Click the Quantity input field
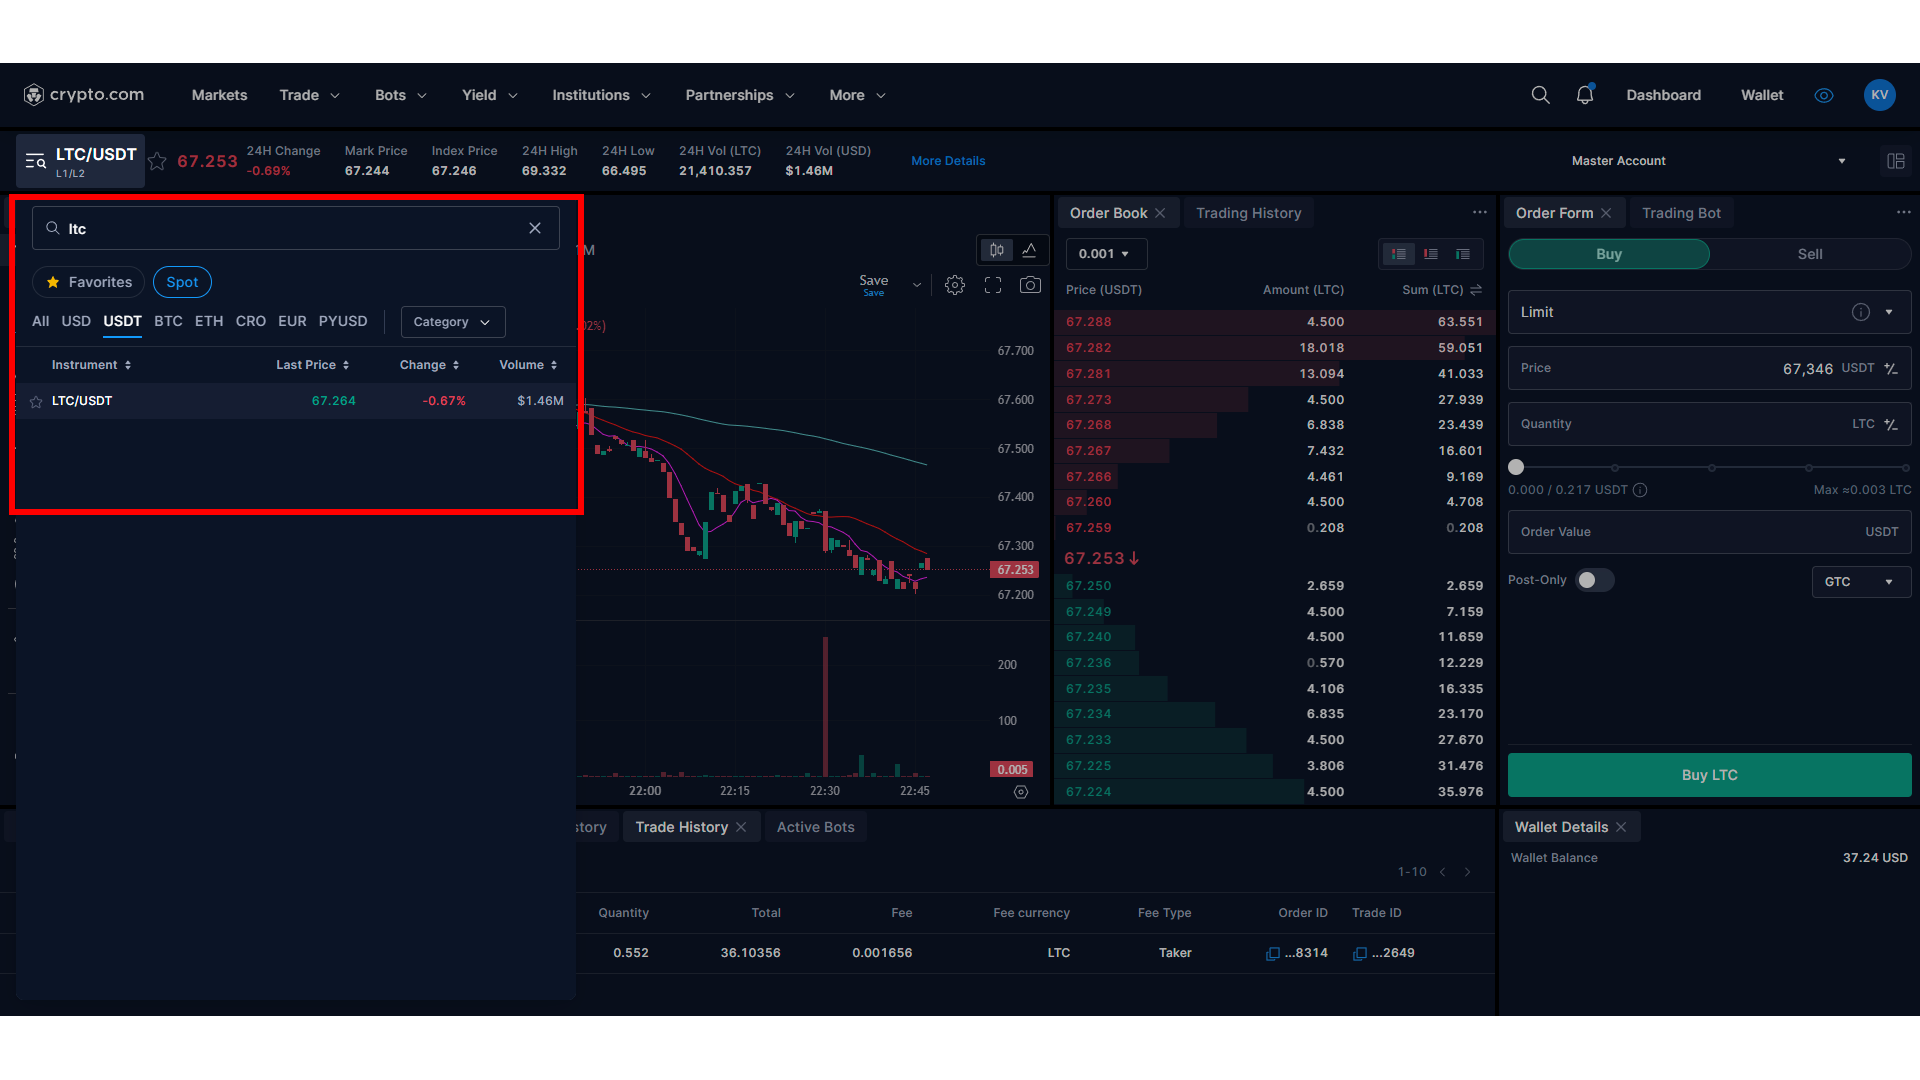 pos(1680,424)
